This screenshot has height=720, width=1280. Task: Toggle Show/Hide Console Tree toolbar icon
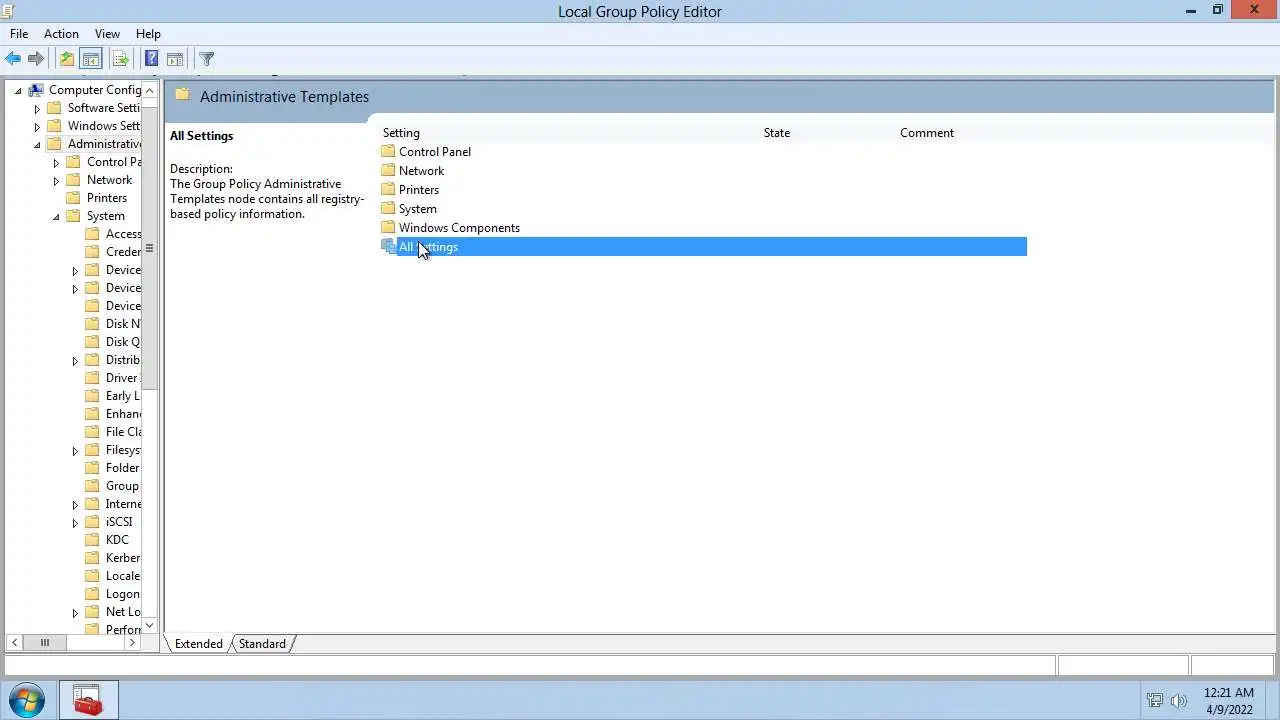pyautogui.click(x=91, y=59)
